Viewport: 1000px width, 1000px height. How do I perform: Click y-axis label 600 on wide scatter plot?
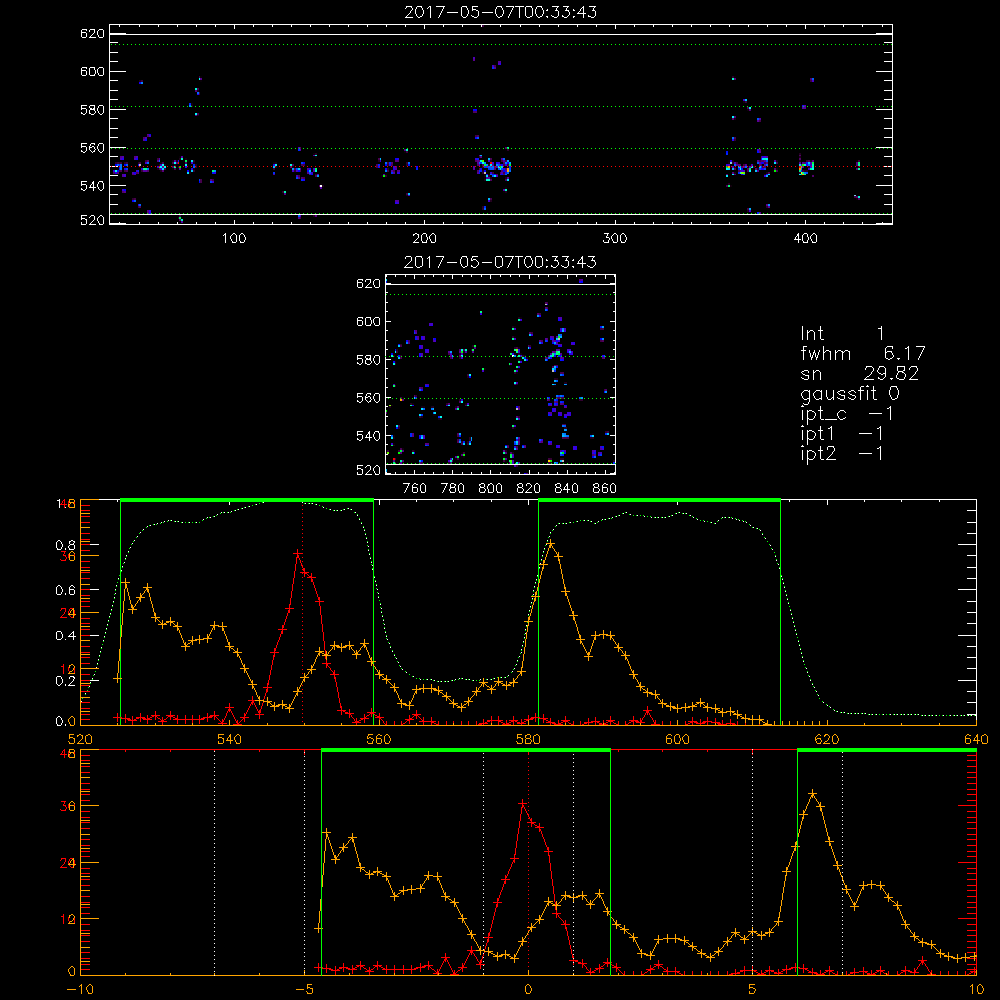[x=92, y=71]
